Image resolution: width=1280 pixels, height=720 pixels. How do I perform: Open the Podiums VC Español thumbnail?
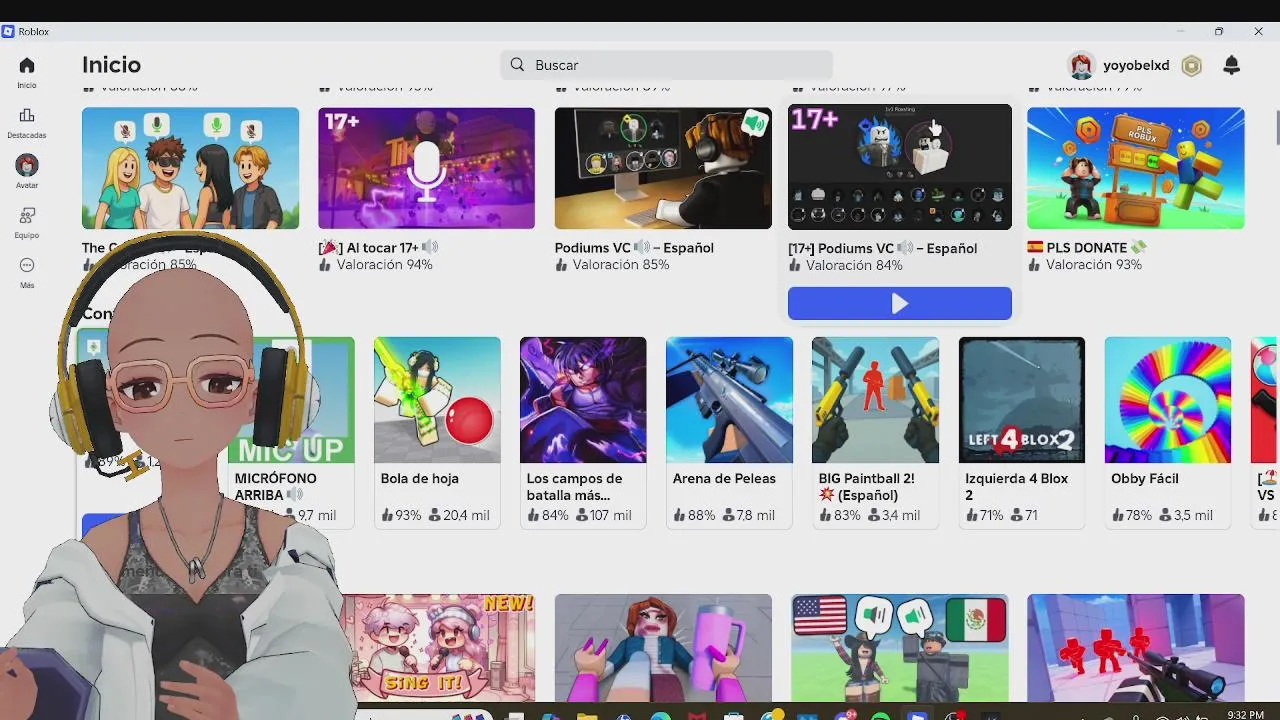point(663,168)
